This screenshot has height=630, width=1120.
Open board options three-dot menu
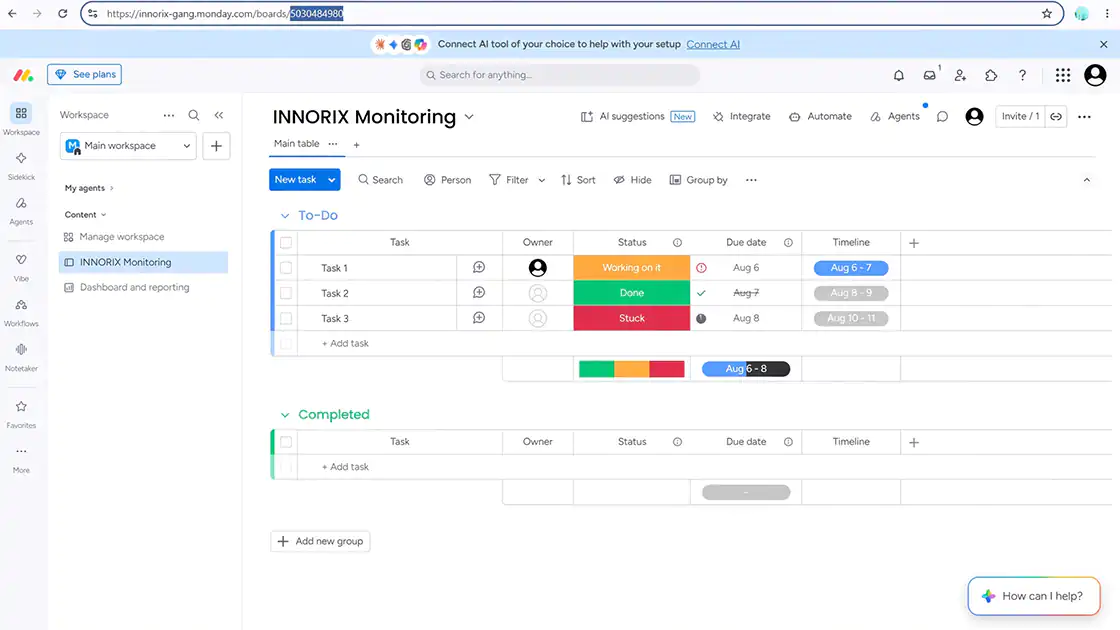coord(1084,116)
